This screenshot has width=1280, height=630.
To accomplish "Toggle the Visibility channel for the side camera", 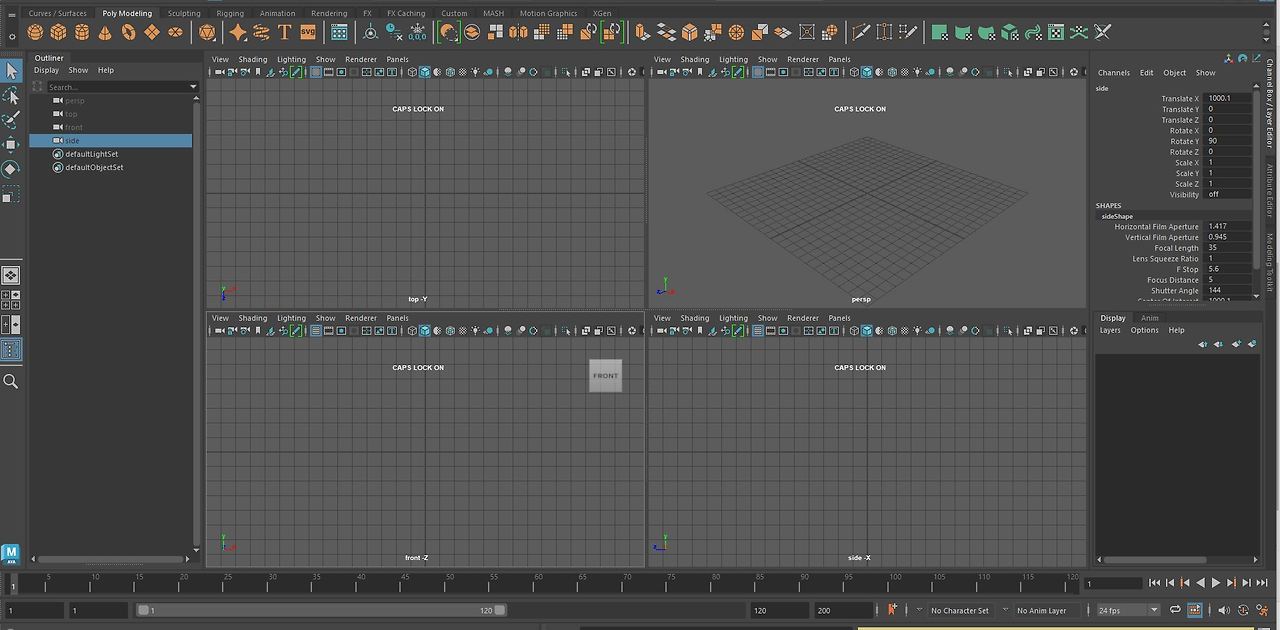I will pyautogui.click(x=1214, y=194).
